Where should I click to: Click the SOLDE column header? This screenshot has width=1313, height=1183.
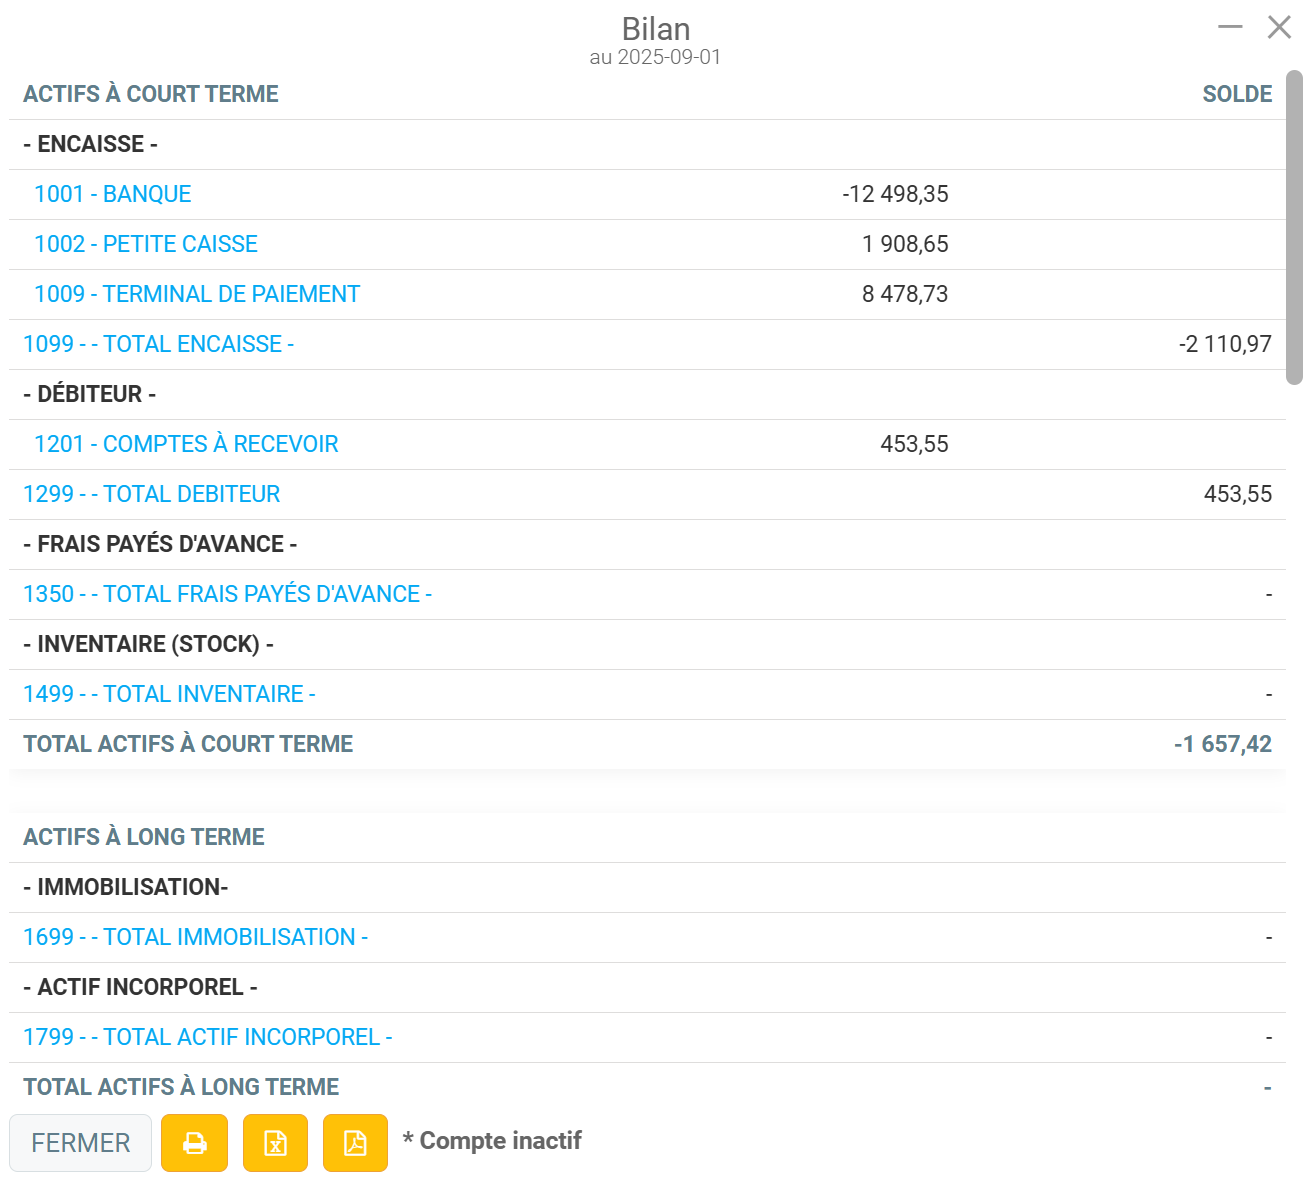pyautogui.click(x=1237, y=94)
